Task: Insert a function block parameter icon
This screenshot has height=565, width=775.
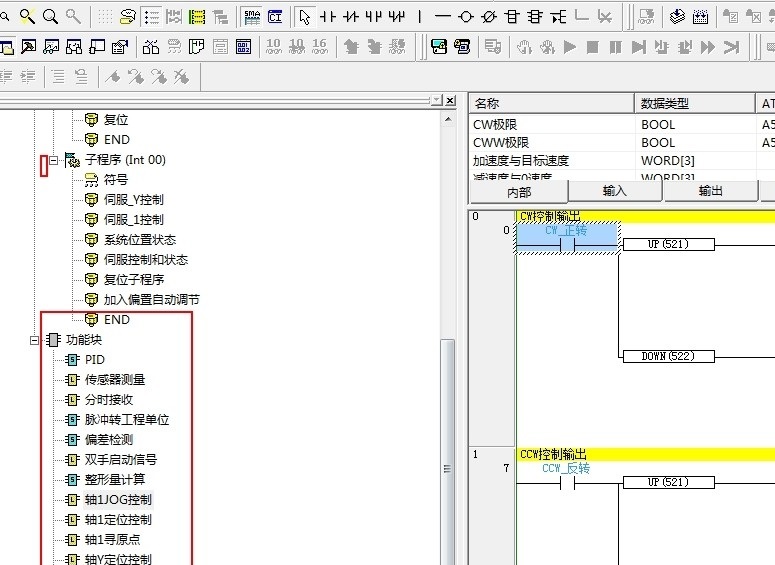Action: (559, 17)
